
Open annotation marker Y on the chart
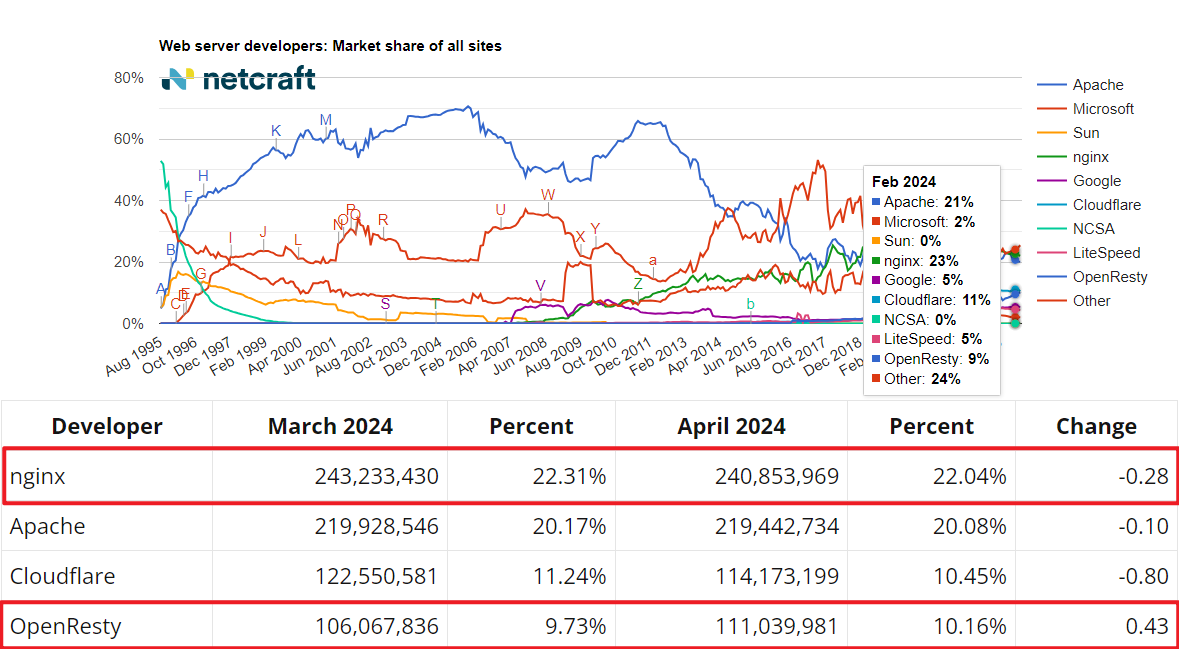(596, 229)
